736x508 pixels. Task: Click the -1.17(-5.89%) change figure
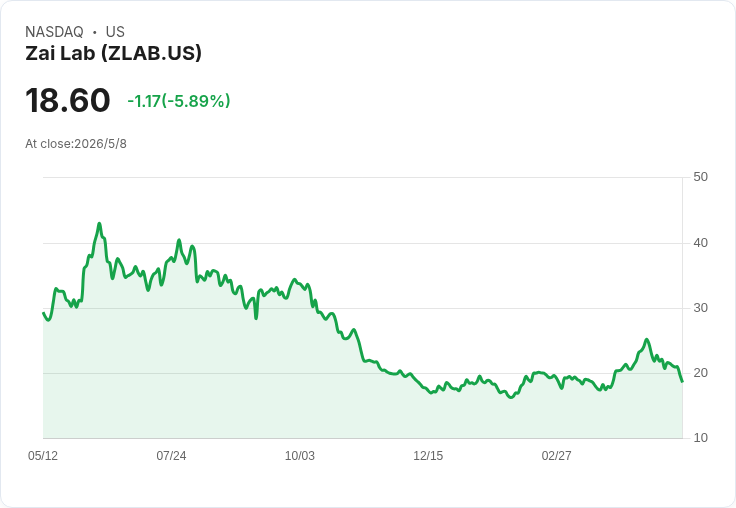point(179,101)
